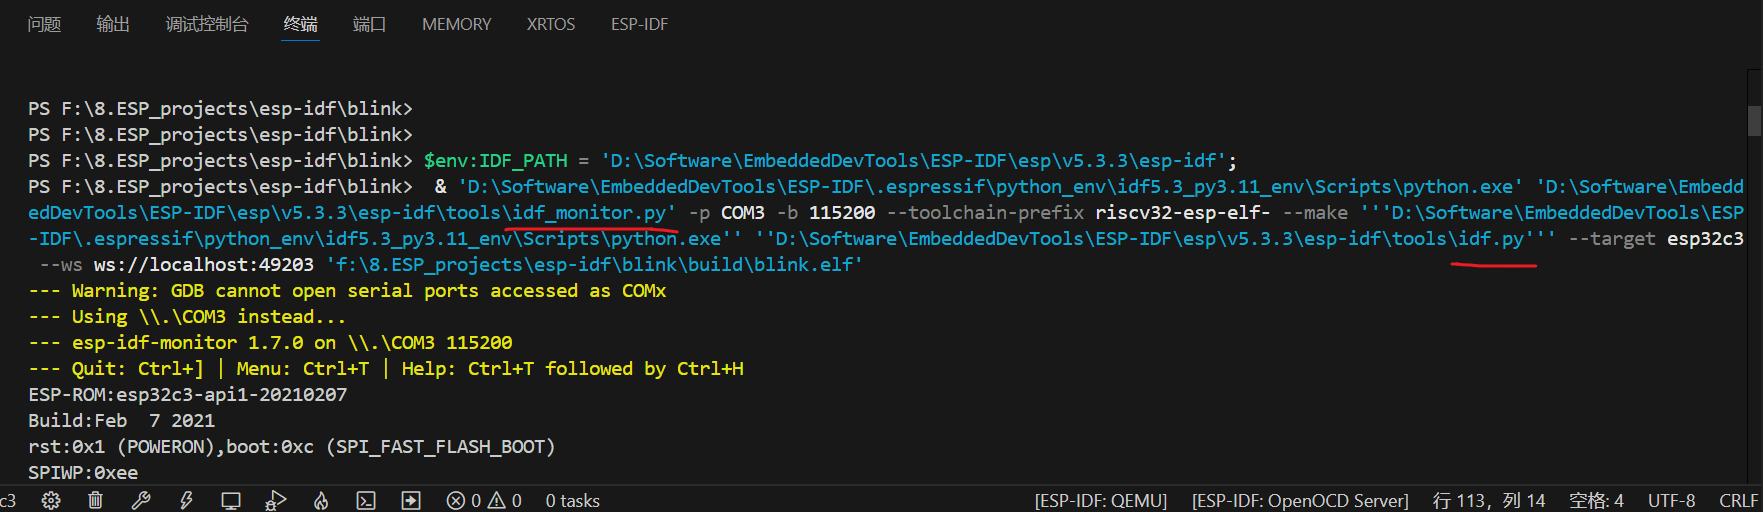Click the --target esp32c3 text
The width and height of the screenshot is (1763, 512).
click(x=1656, y=239)
